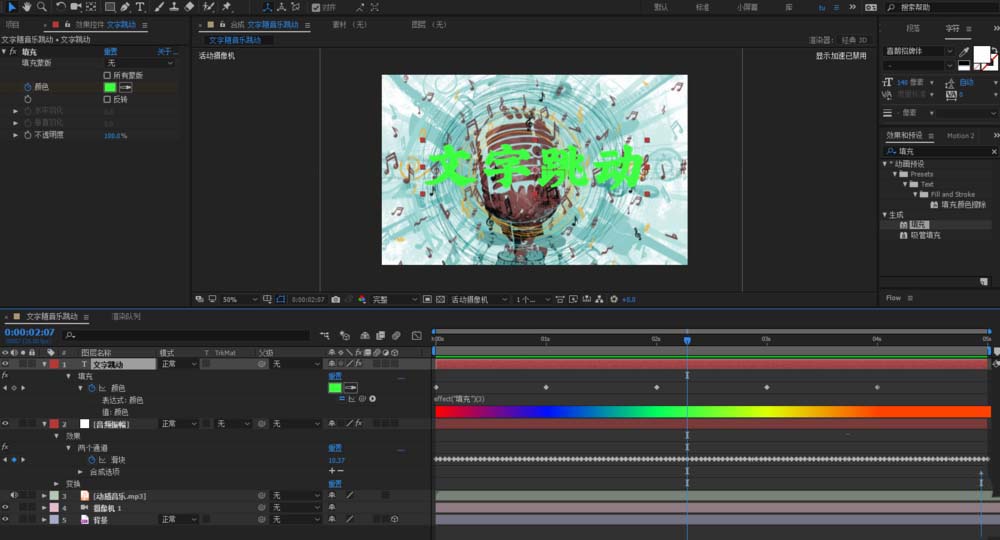Activate the Puppet Pin tool

pos(227,7)
